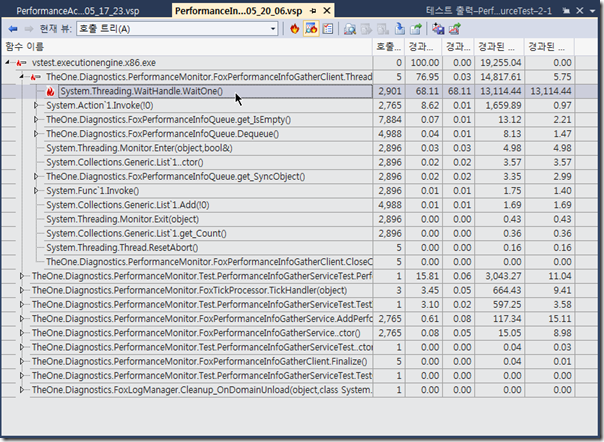This screenshot has height=442, width=604.
Task: Click the noise reduction options icon
Action: (x=328, y=29)
